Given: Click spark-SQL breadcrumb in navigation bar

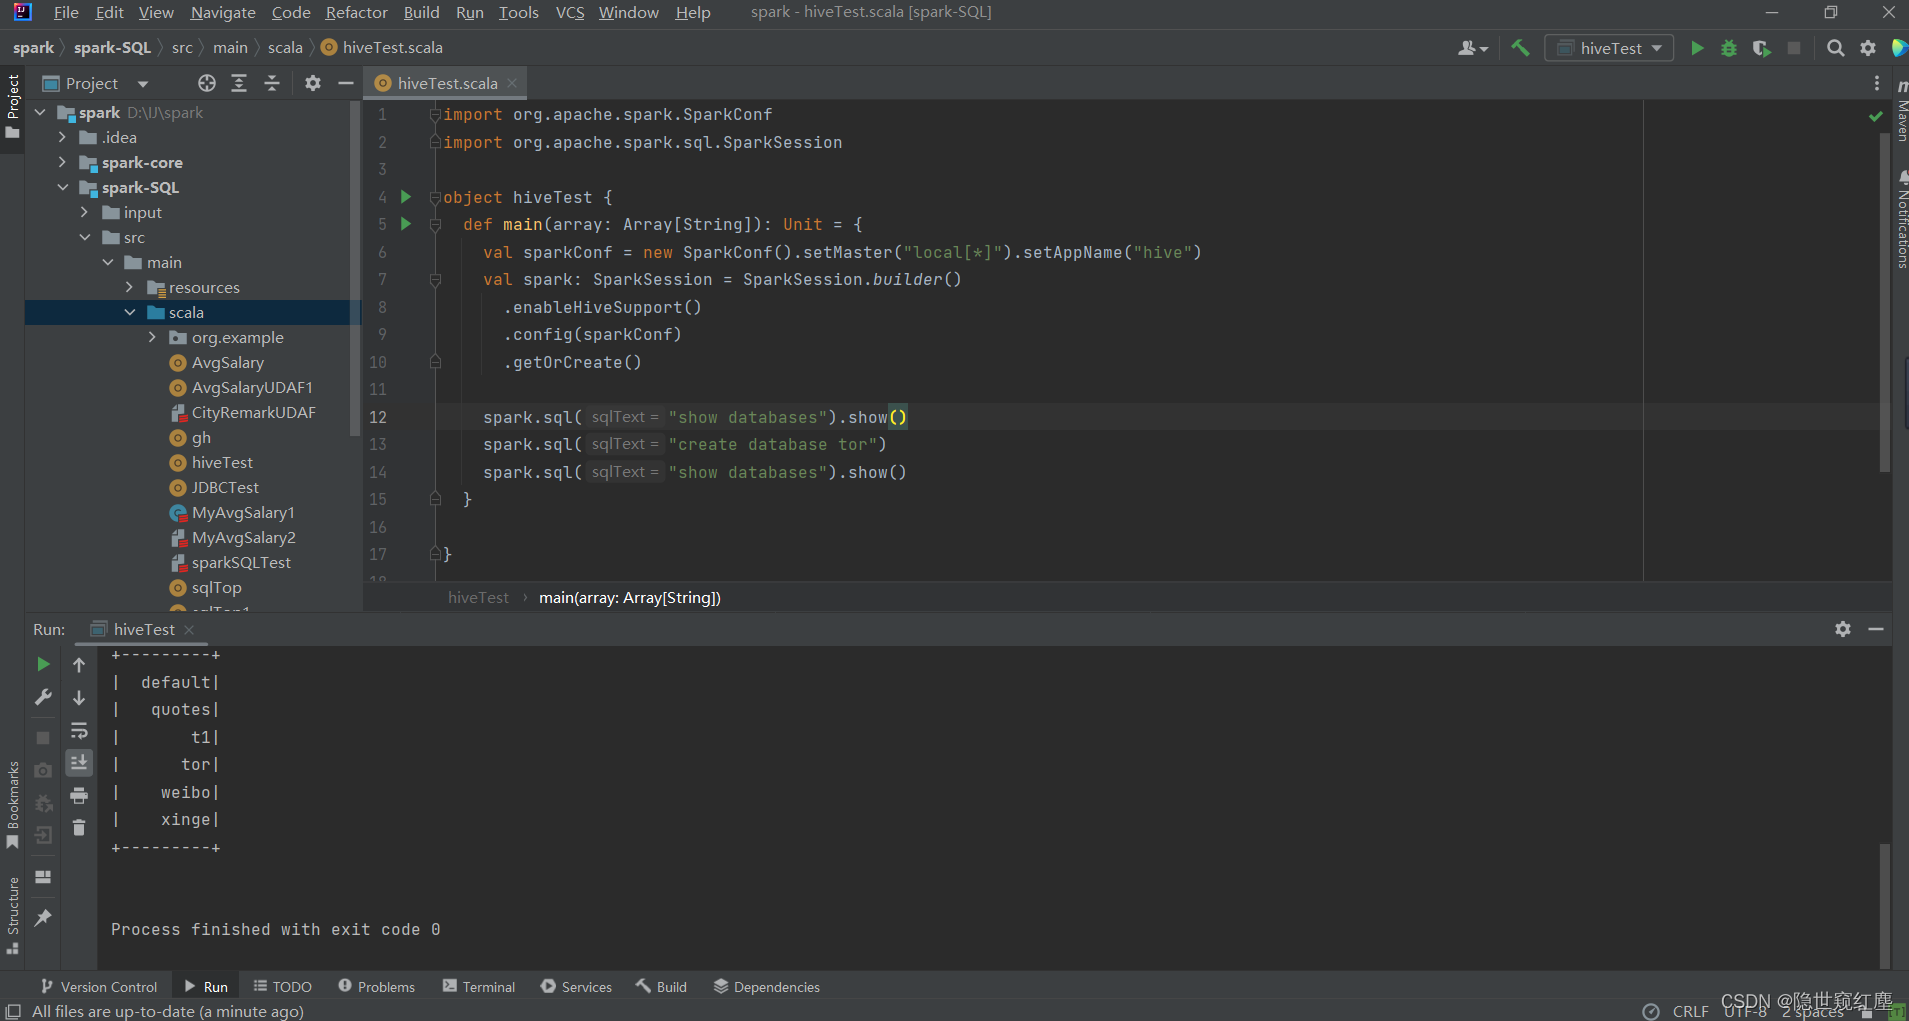Looking at the screenshot, I should coord(112,48).
